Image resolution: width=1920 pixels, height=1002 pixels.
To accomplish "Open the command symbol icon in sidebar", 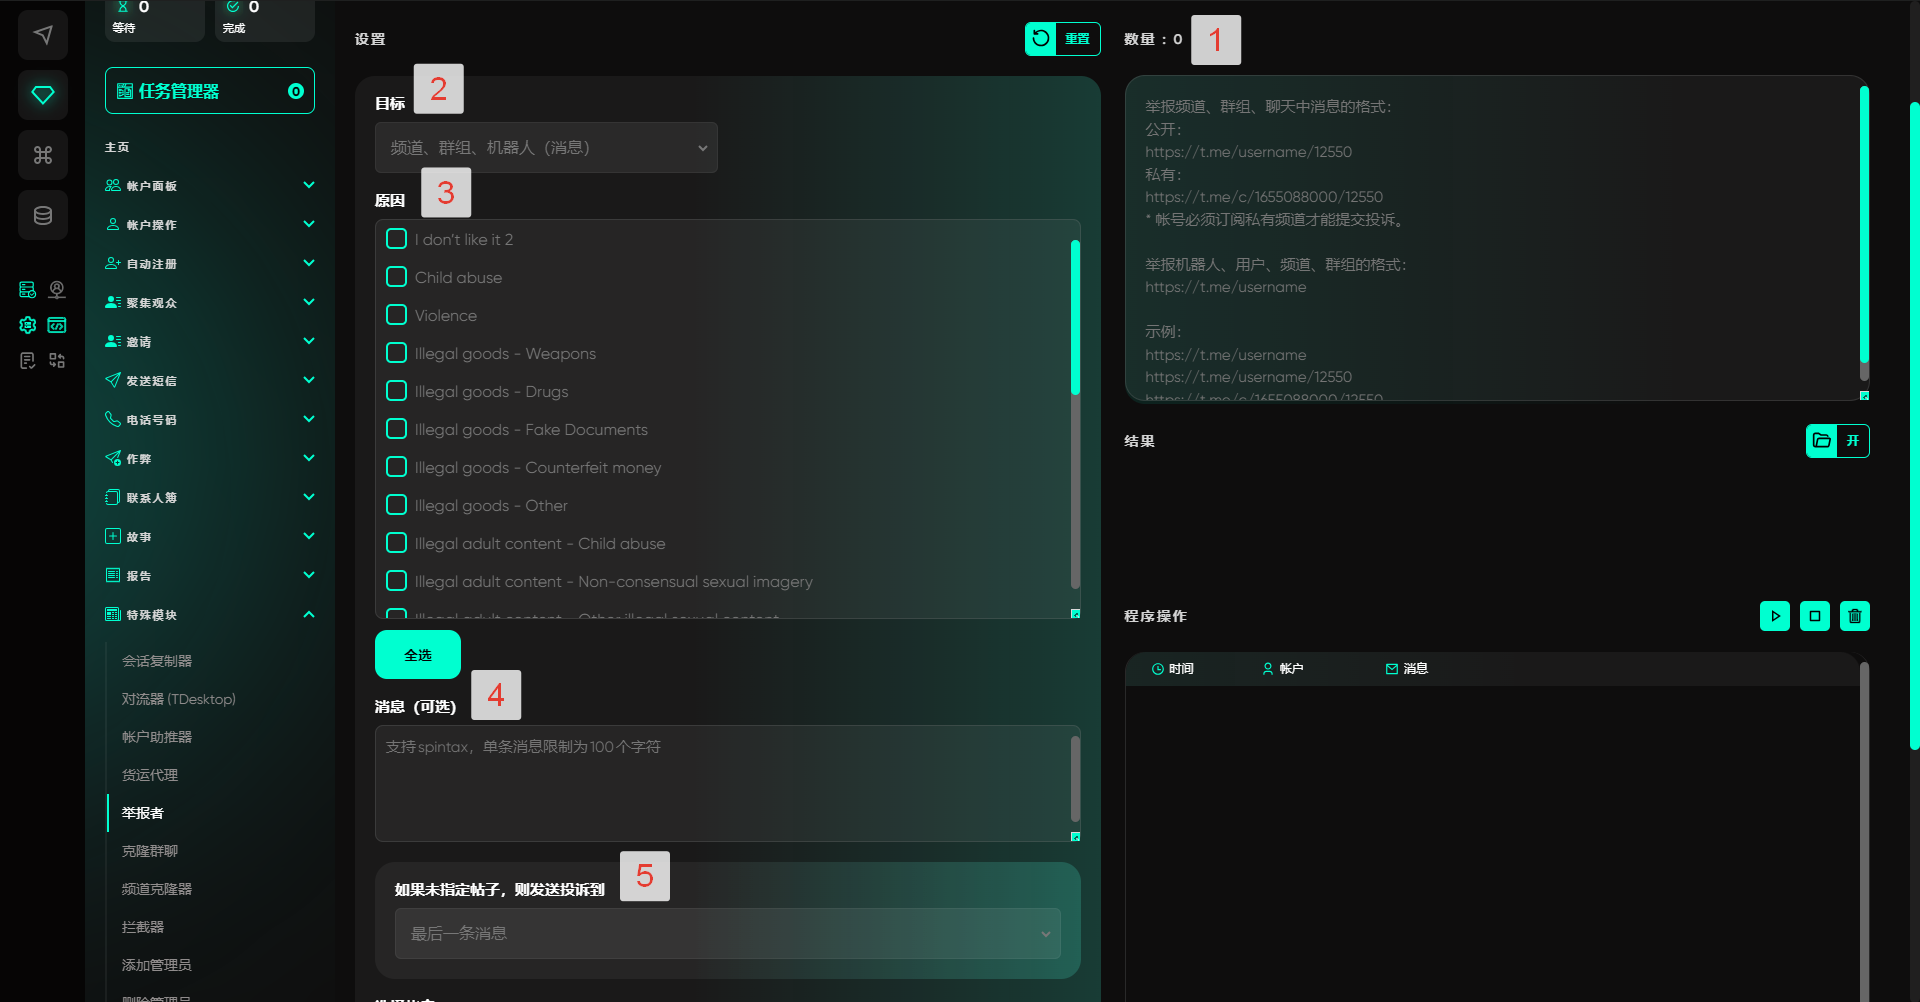I will [x=43, y=155].
